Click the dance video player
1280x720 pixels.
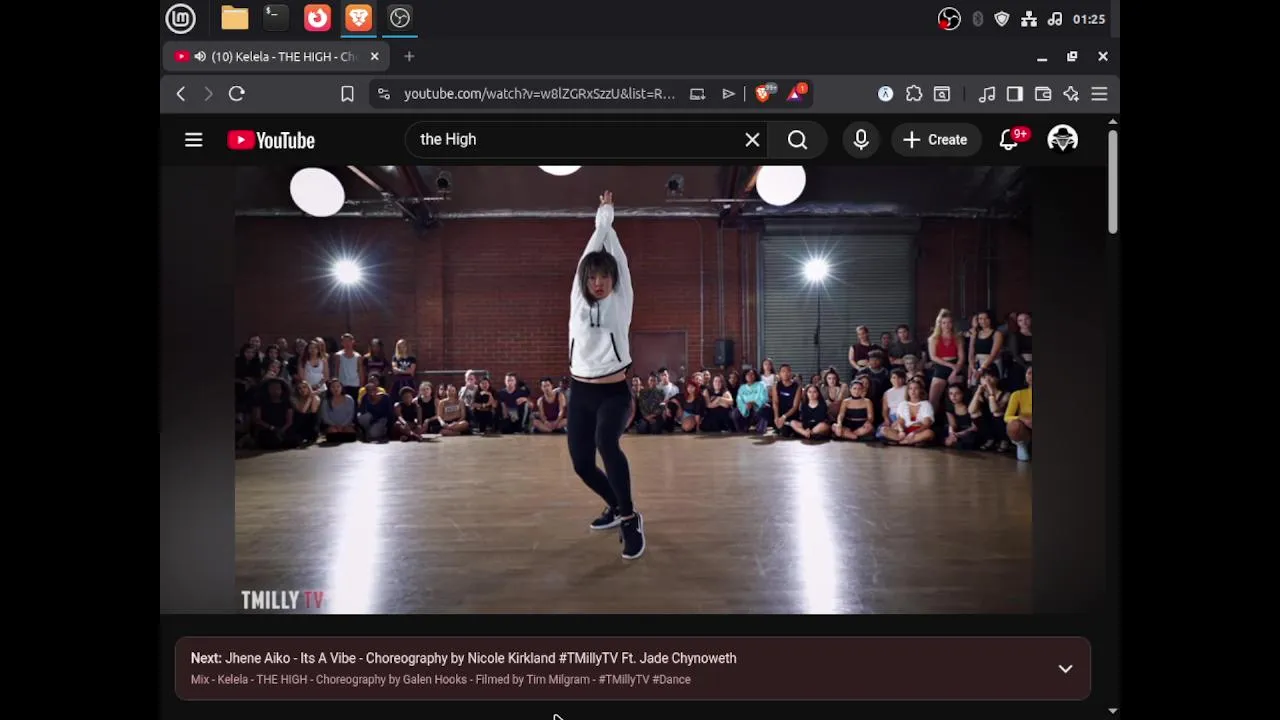tap(633, 389)
